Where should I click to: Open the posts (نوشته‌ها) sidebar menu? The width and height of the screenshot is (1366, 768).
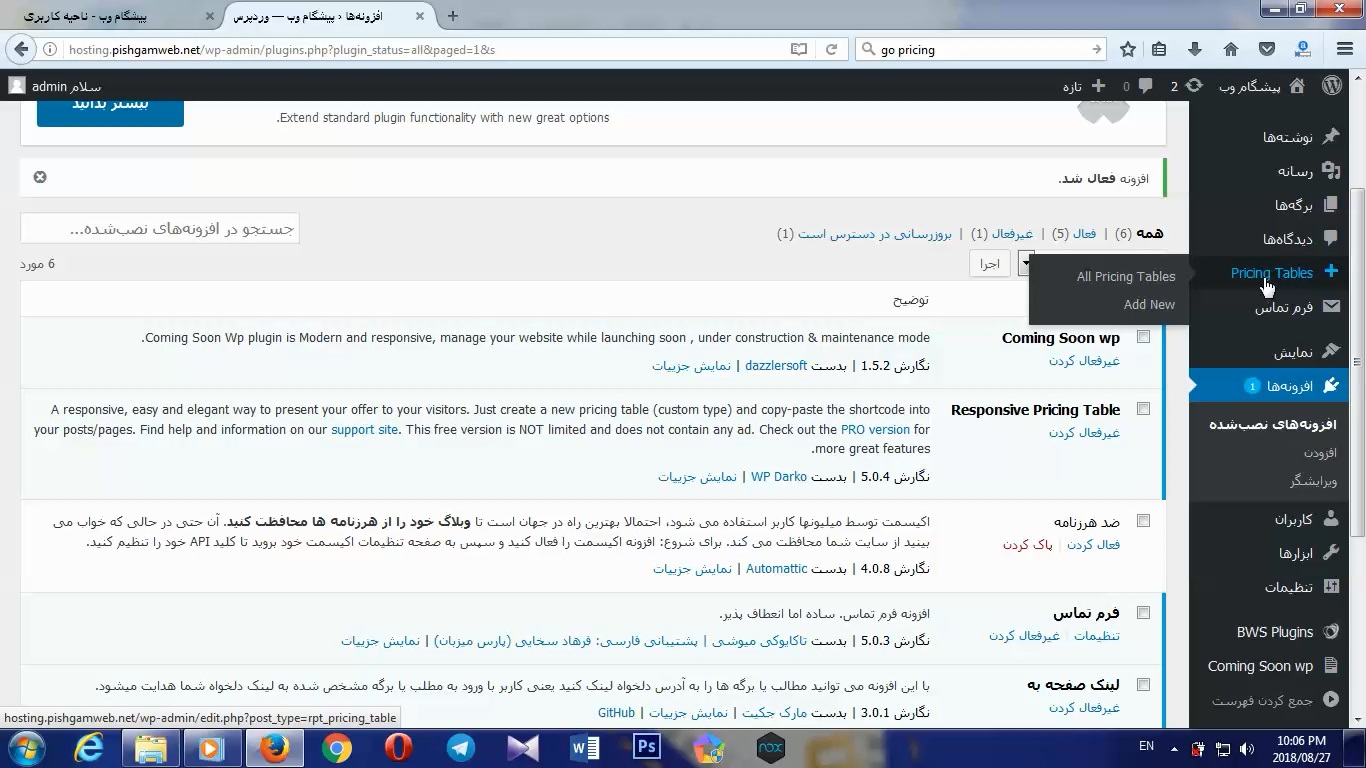pos(1286,137)
